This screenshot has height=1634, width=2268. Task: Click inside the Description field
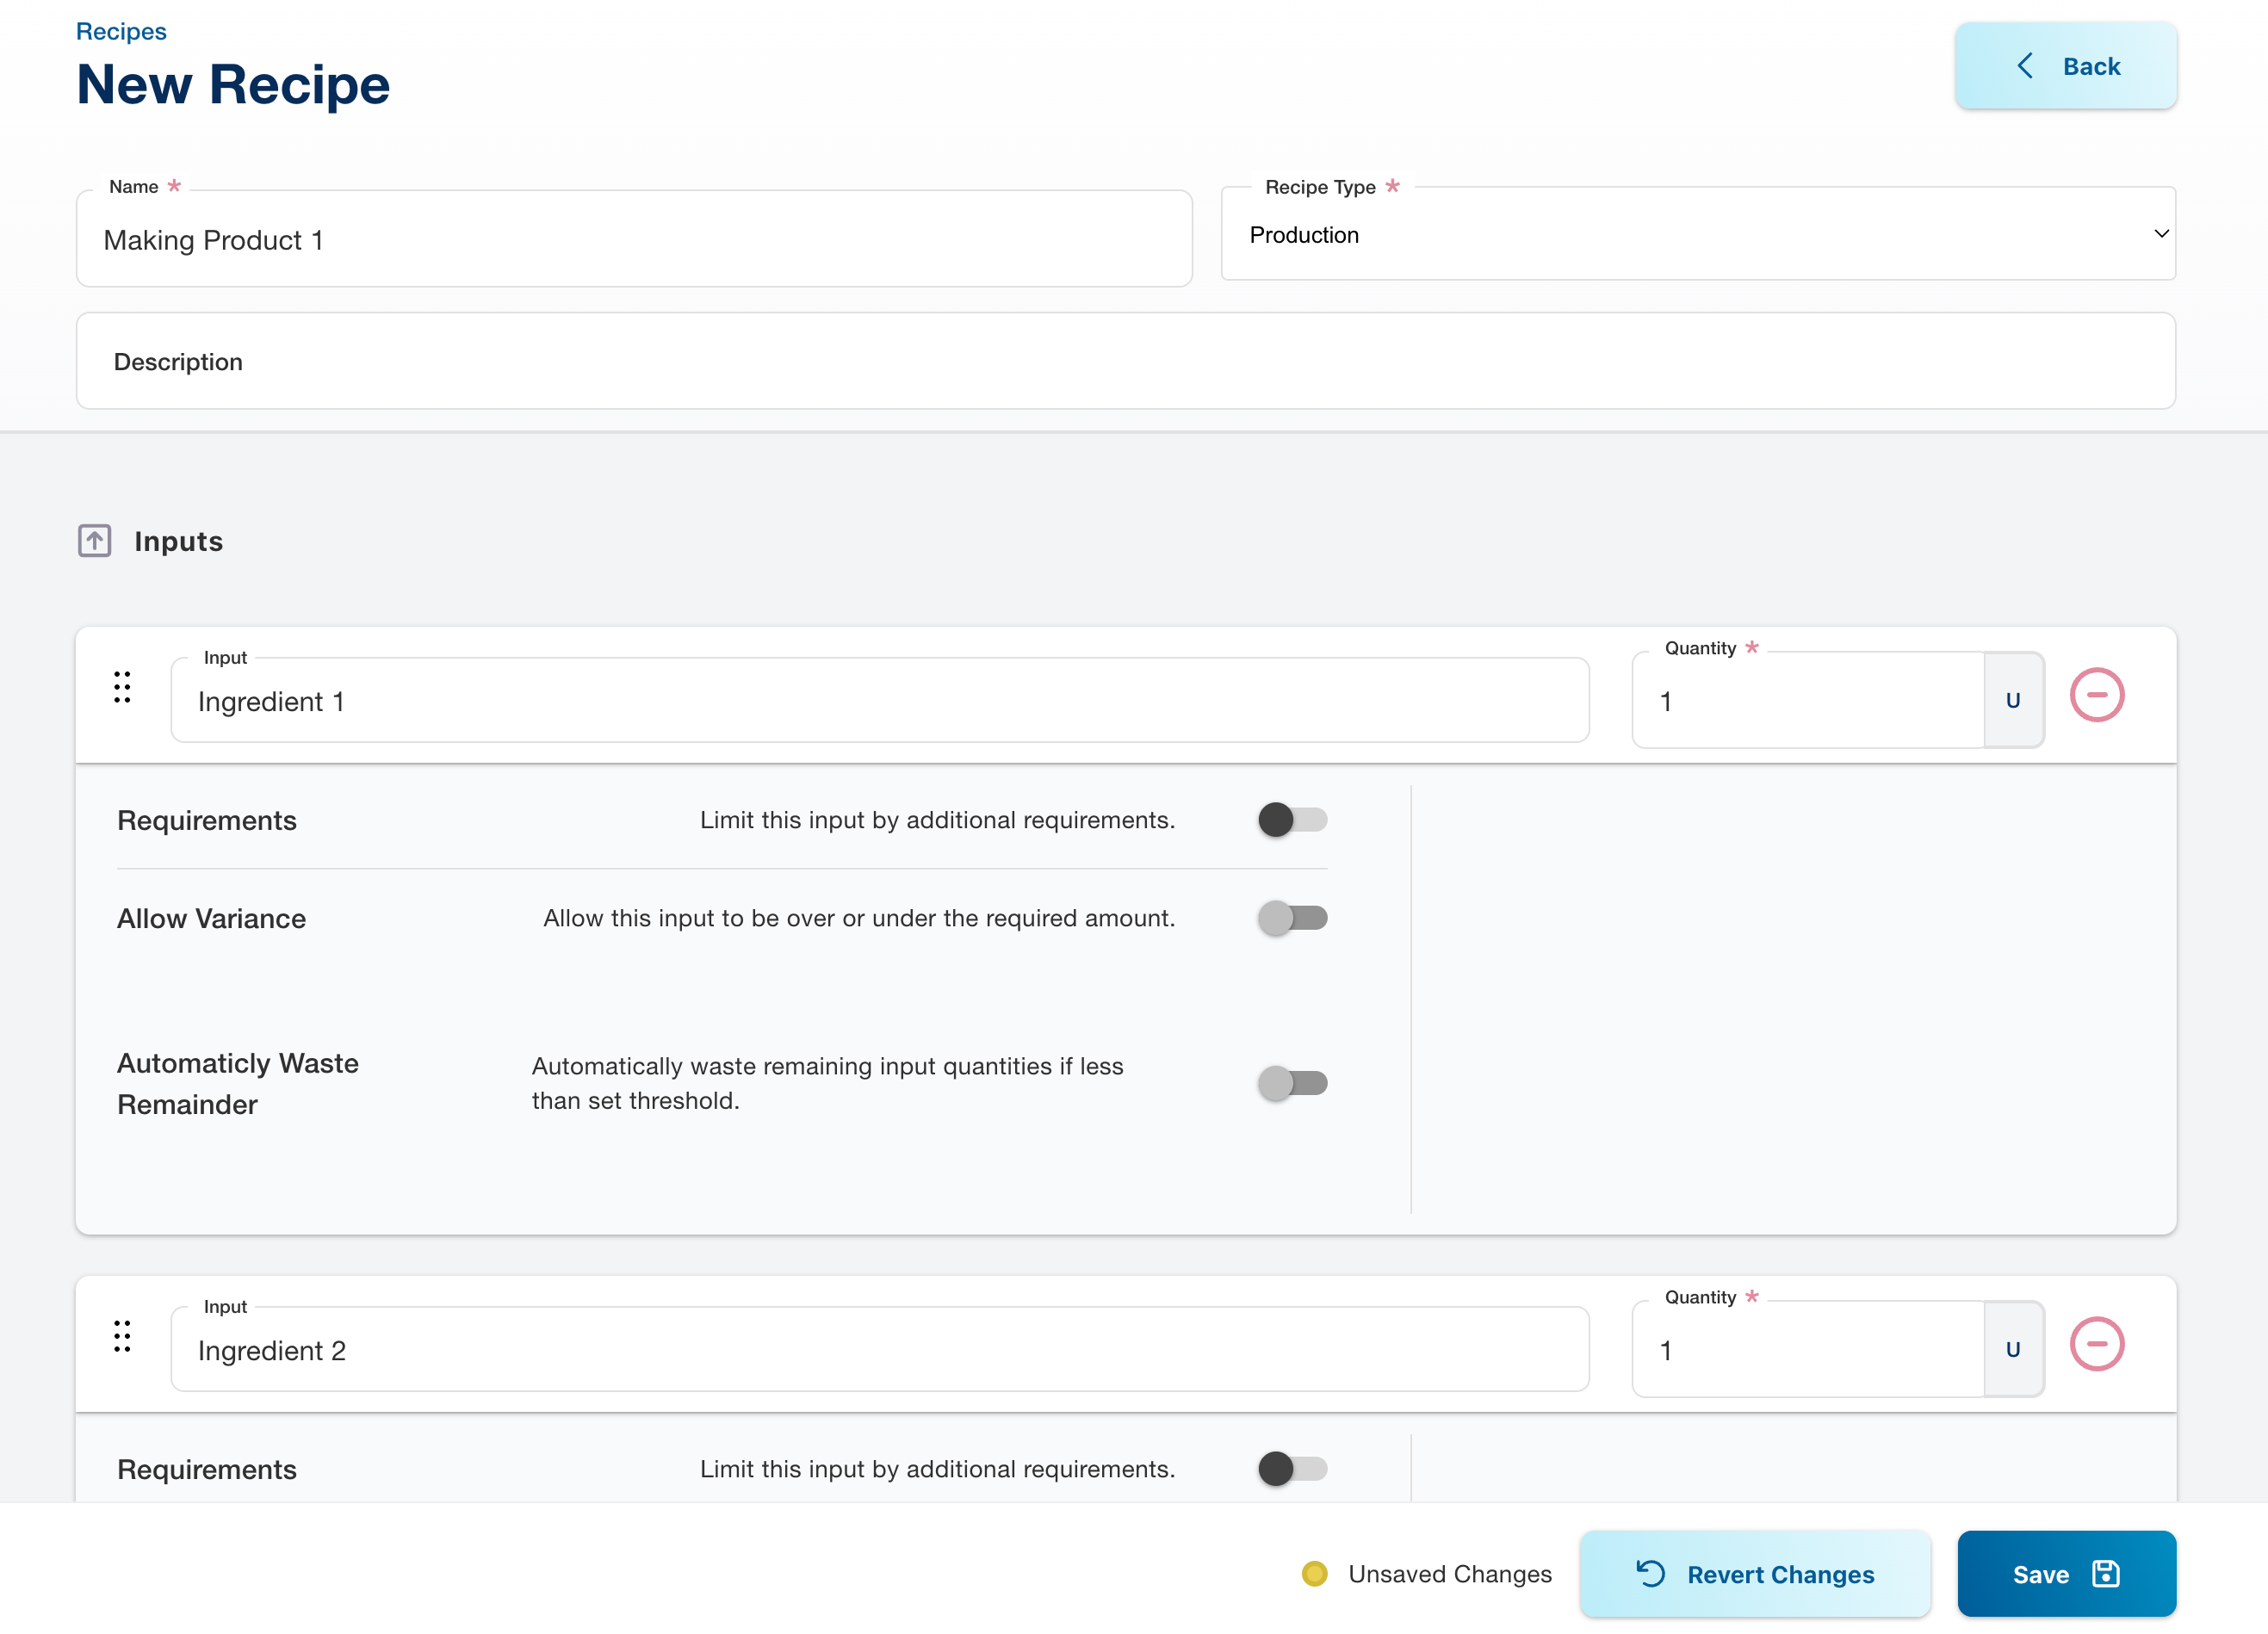(x=1125, y=361)
